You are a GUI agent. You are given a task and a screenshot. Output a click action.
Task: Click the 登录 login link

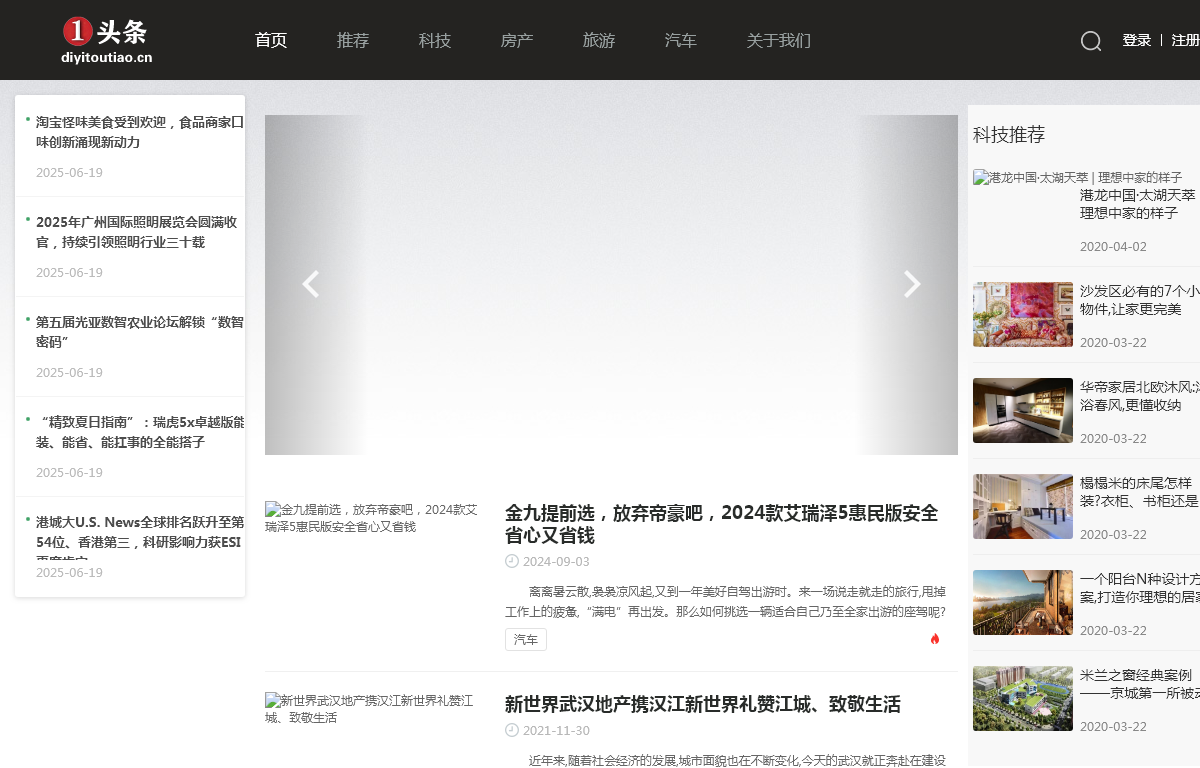1137,40
